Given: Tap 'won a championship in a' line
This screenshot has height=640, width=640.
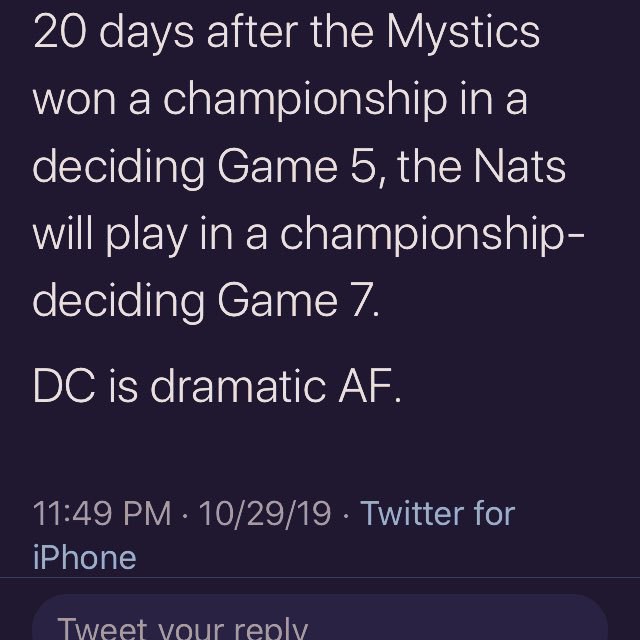Looking at the screenshot, I should point(280,99).
